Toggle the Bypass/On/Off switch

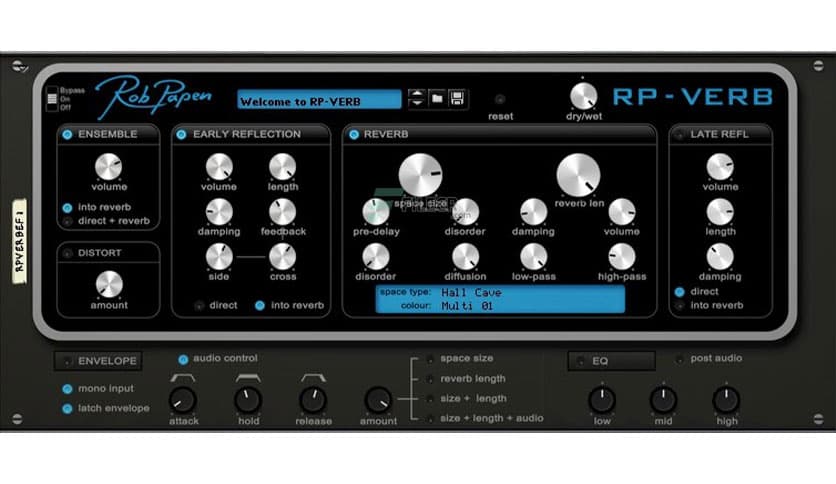click(52, 99)
